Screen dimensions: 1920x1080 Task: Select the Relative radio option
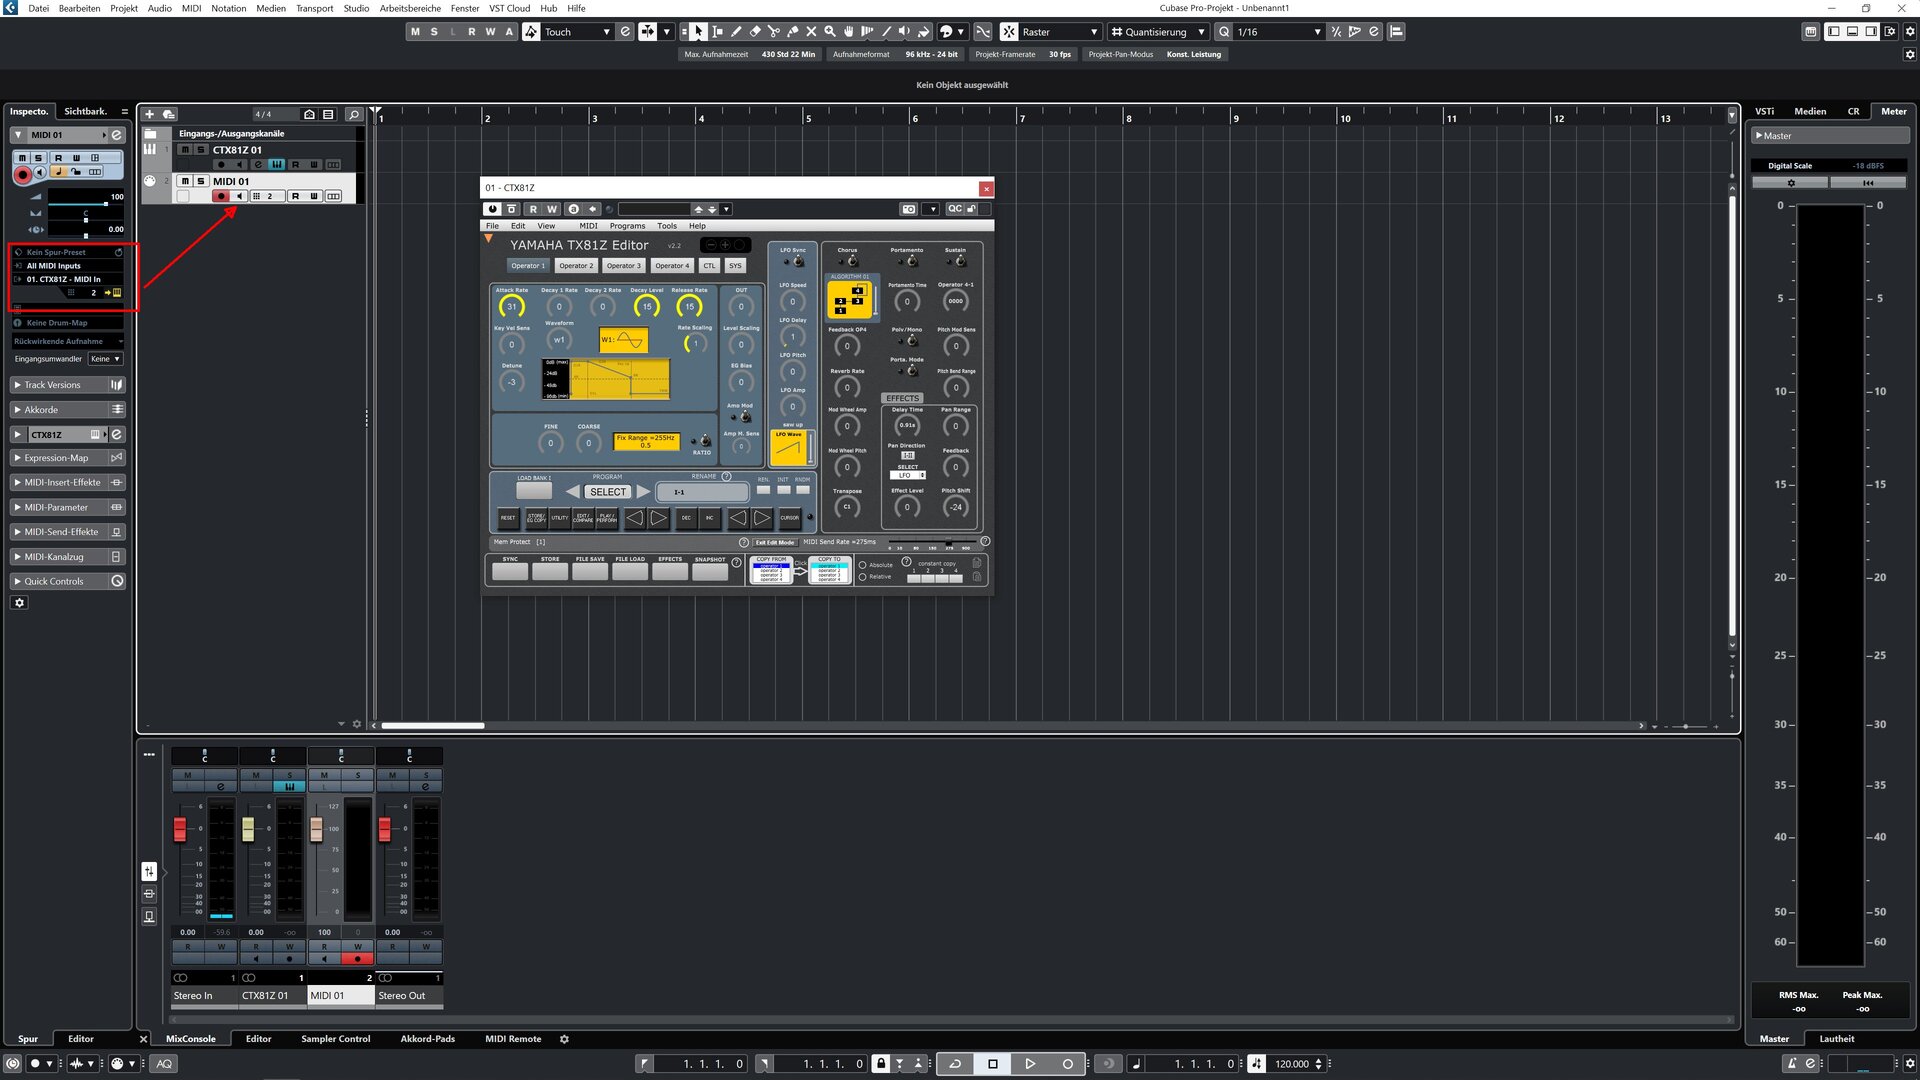pos(863,577)
